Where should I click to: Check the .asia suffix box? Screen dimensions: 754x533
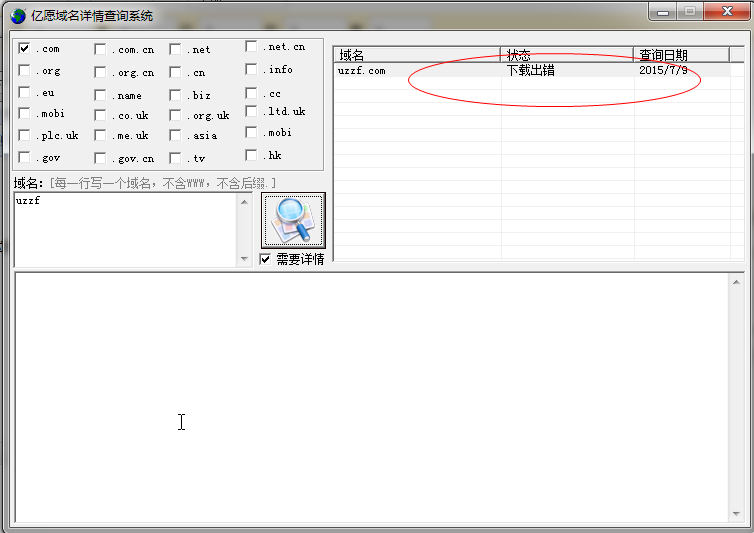(x=176, y=135)
